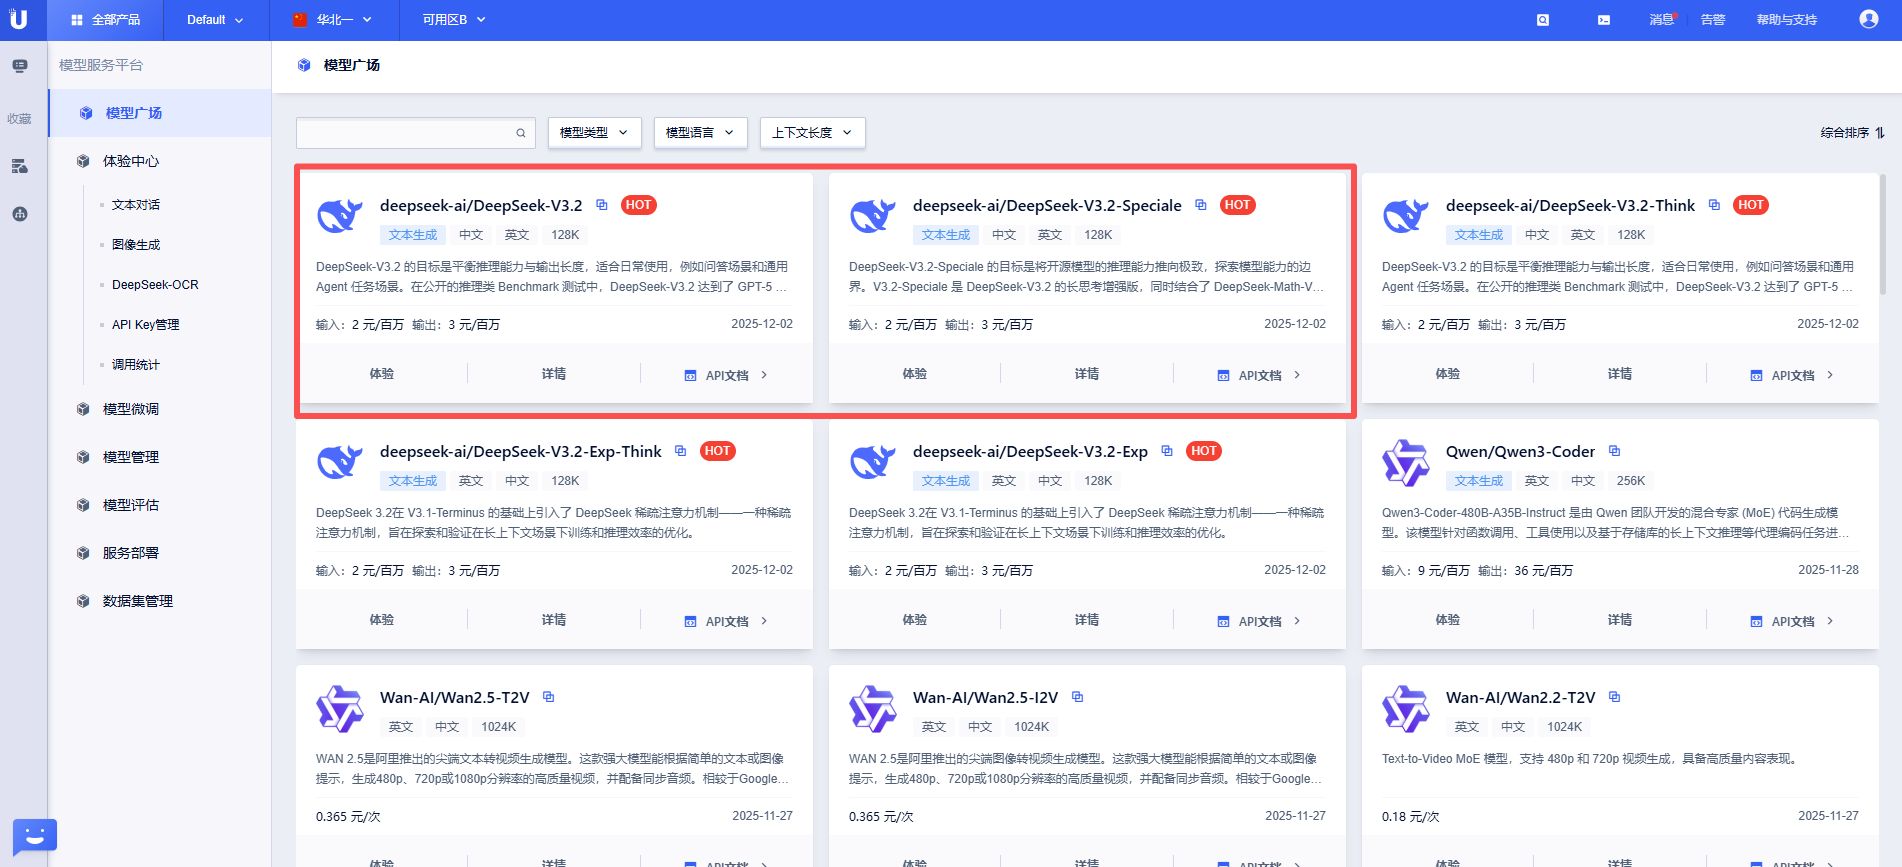This screenshot has height=867, width=1902.
Task: Copy the Qwen3-Coder model name icon
Action: pyautogui.click(x=1614, y=451)
